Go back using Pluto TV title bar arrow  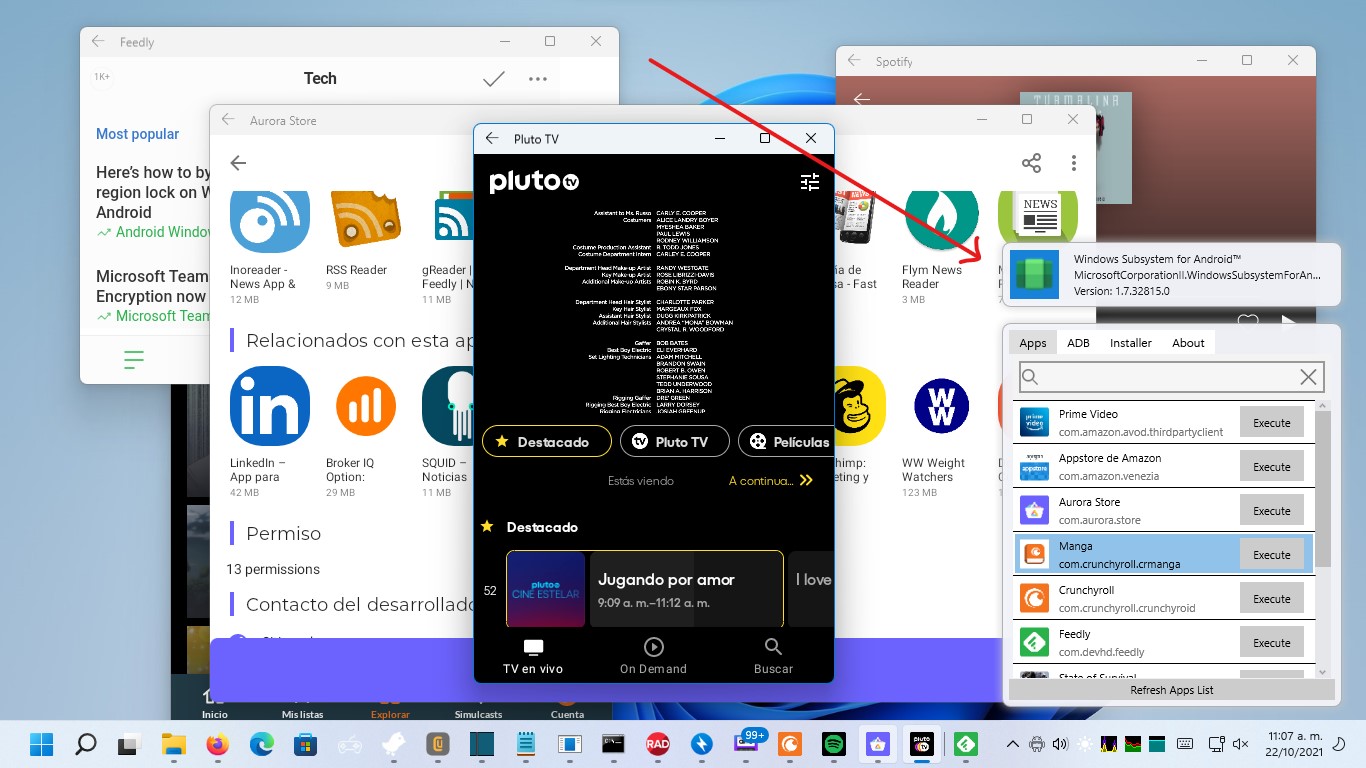(x=492, y=139)
